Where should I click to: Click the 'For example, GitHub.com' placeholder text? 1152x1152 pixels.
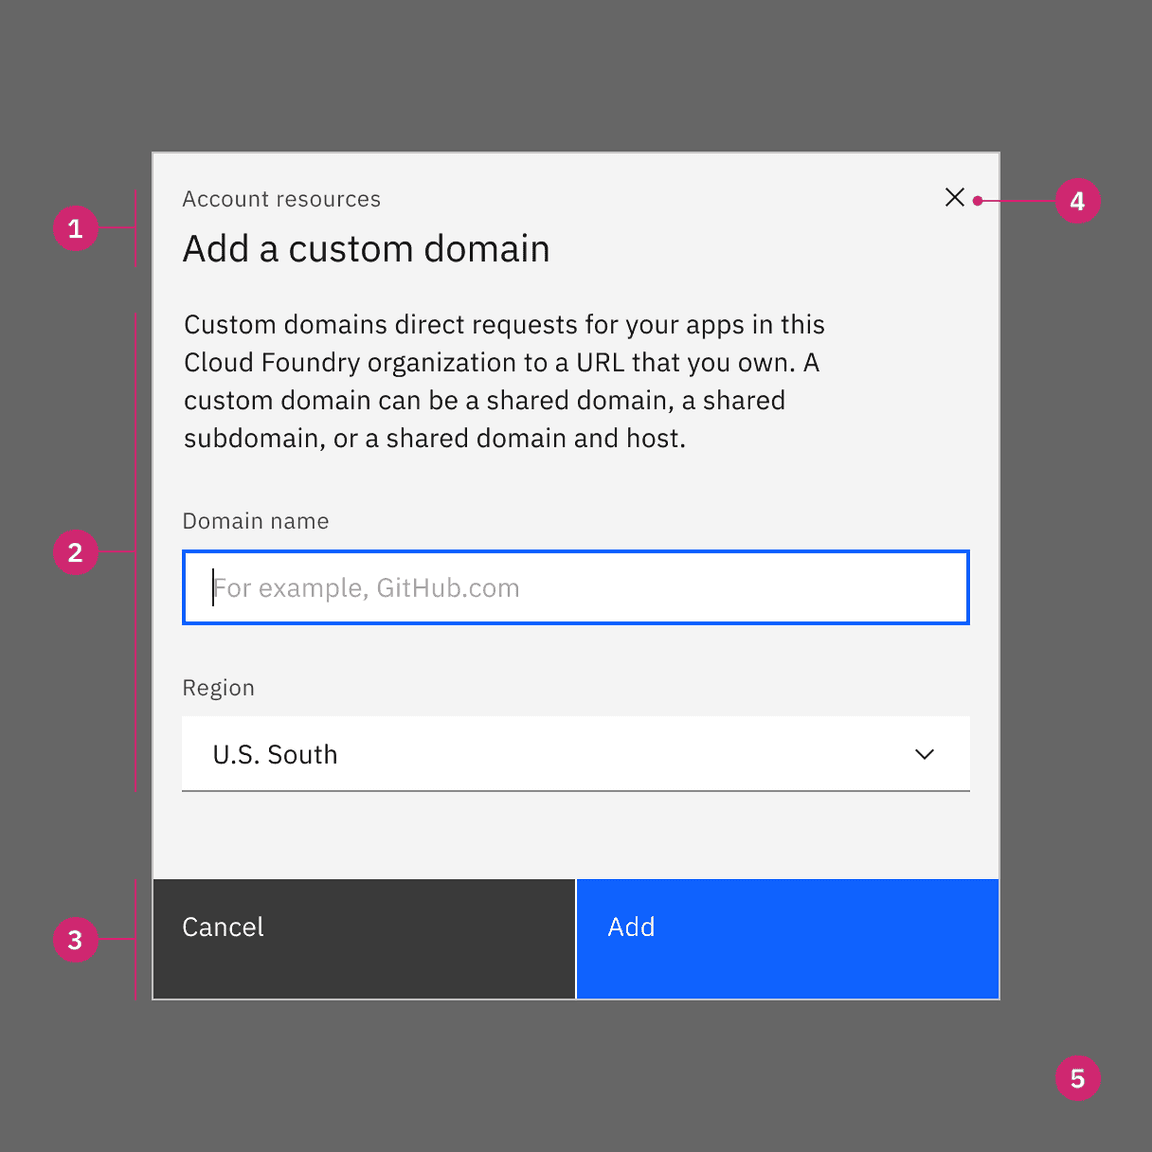click(x=367, y=588)
